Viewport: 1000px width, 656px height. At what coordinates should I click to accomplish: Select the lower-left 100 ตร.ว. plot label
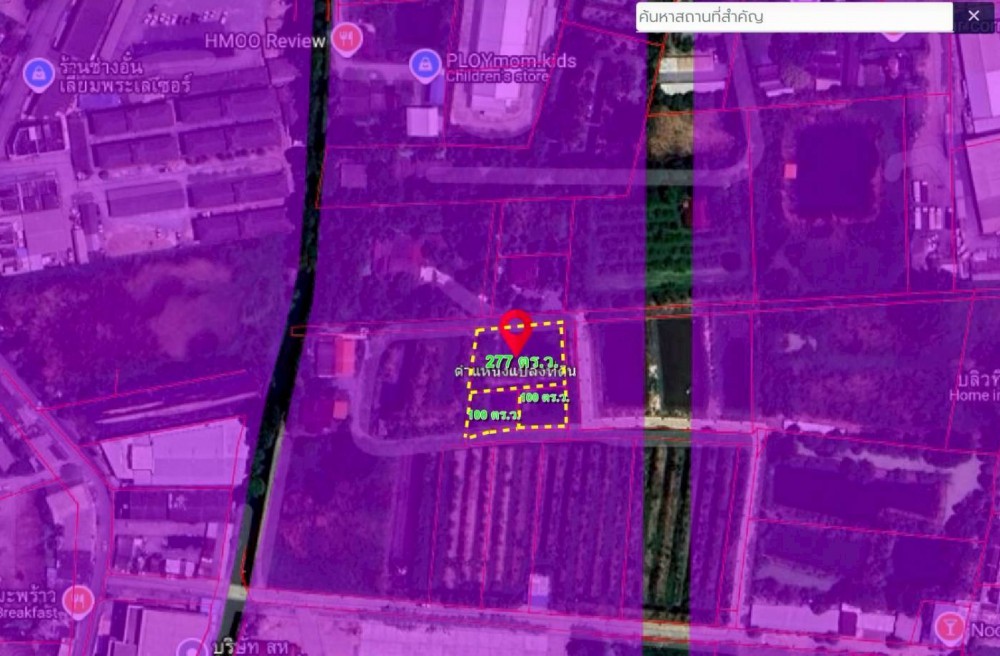(x=492, y=414)
